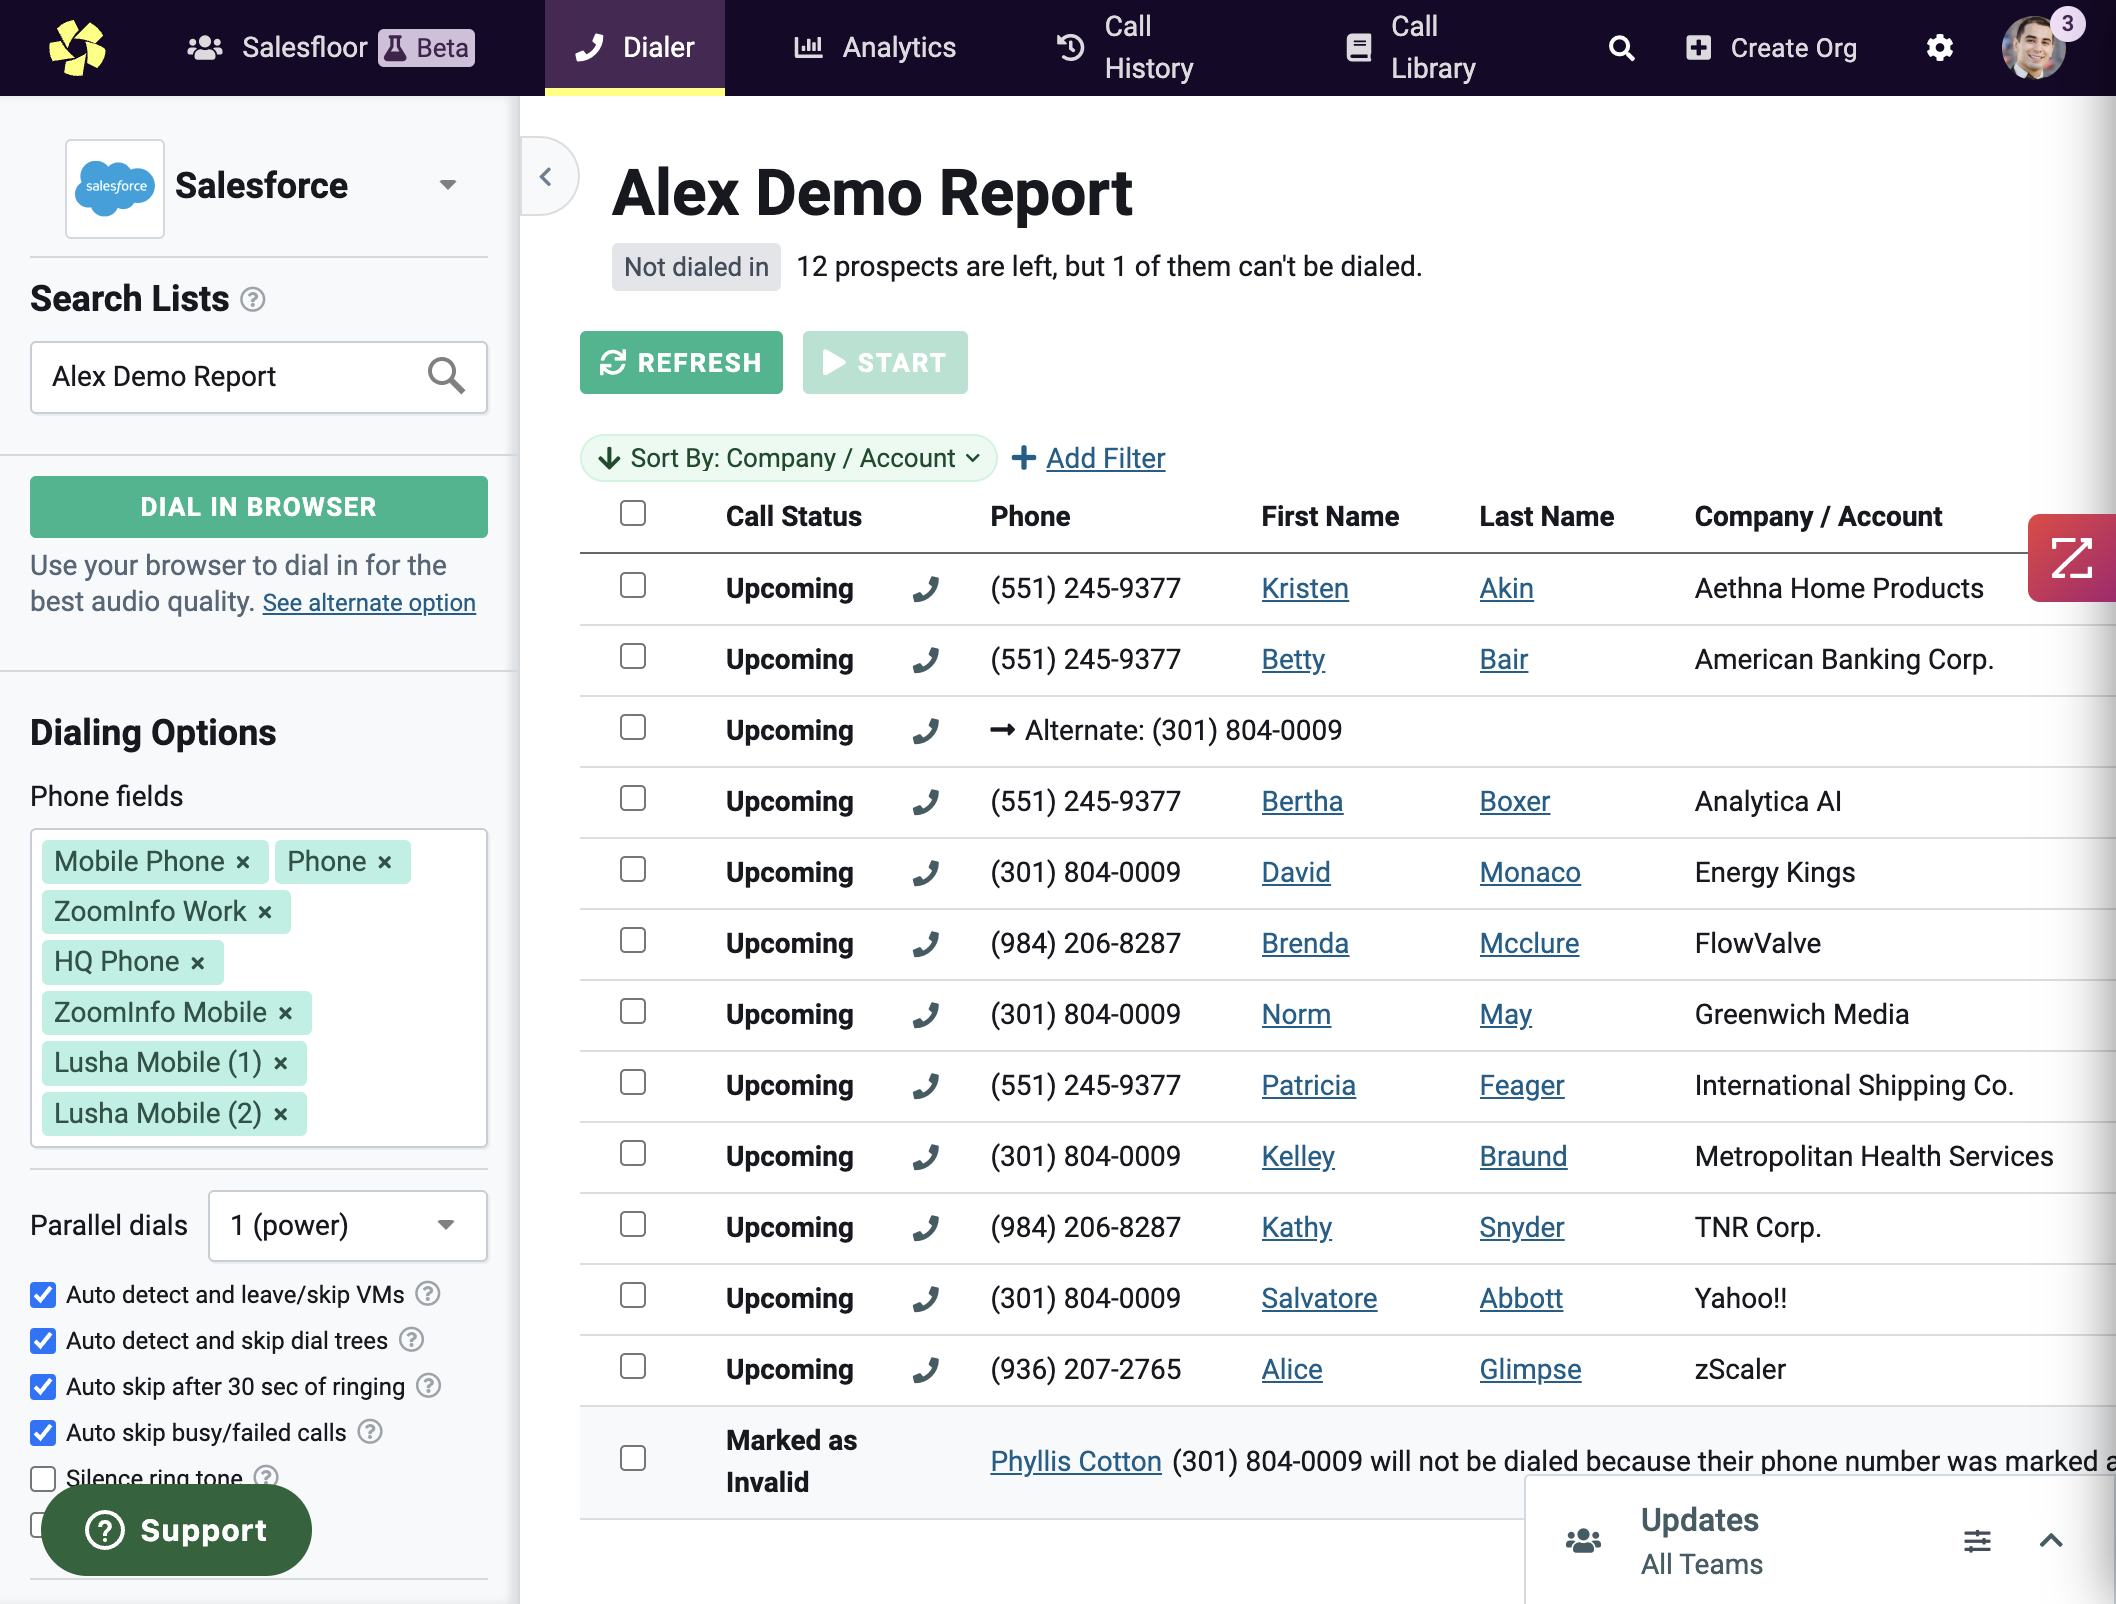2116x1604 pixels.
Task: Open Sort By Company / Account dropdown
Action: [789, 458]
